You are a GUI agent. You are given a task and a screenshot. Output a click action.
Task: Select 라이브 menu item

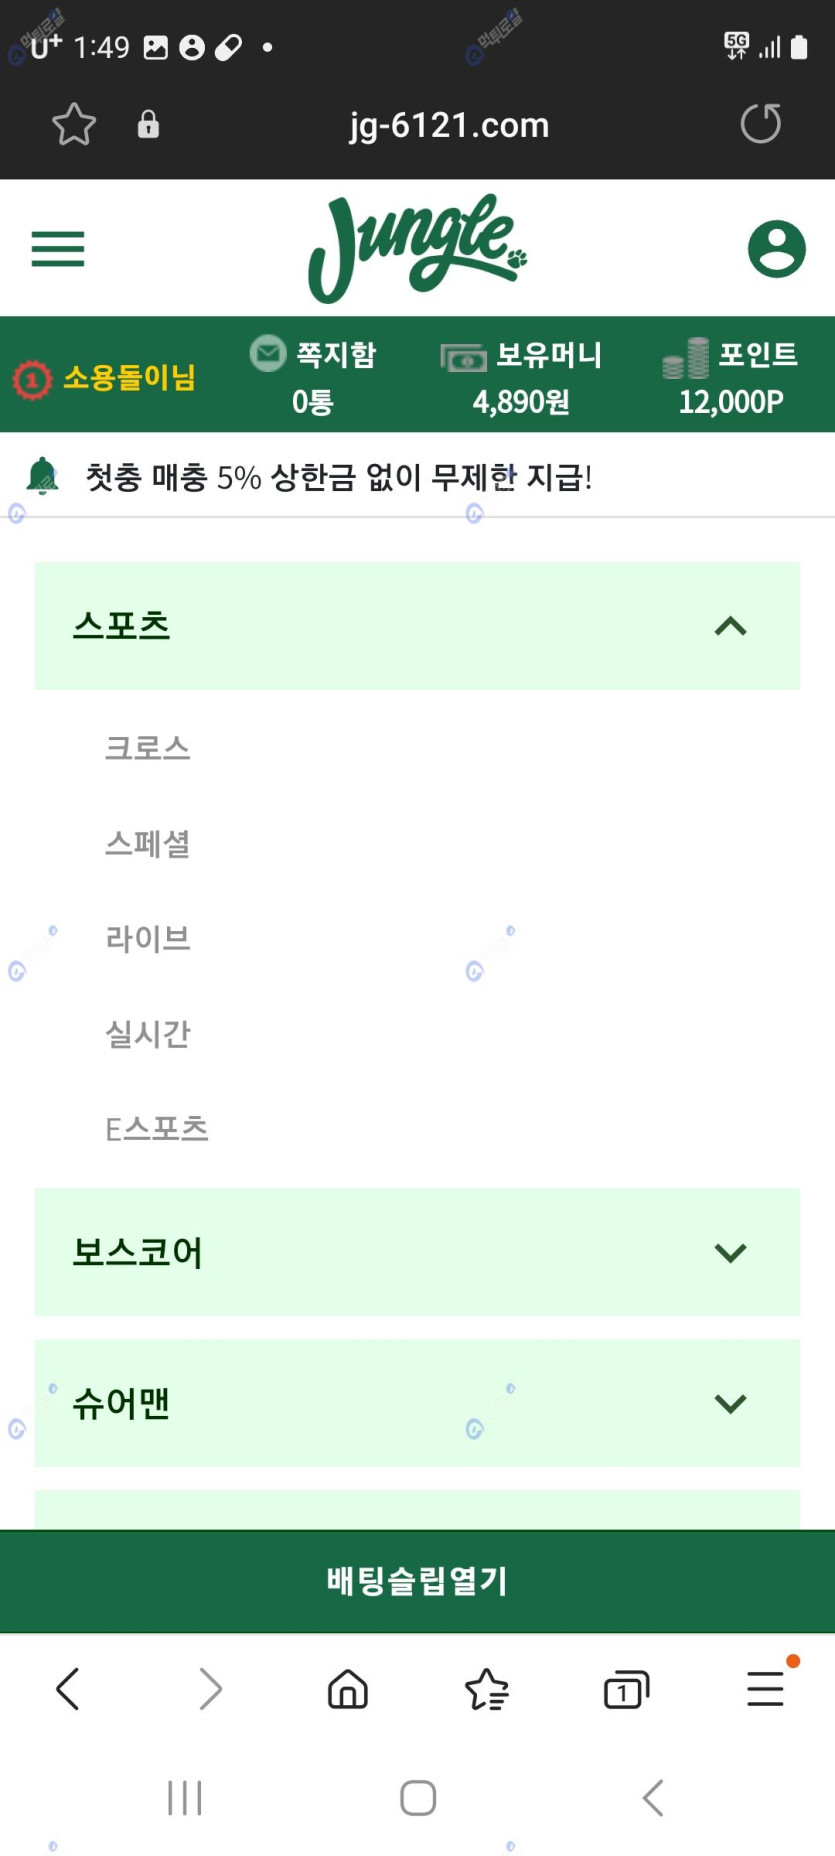[x=148, y=938]
